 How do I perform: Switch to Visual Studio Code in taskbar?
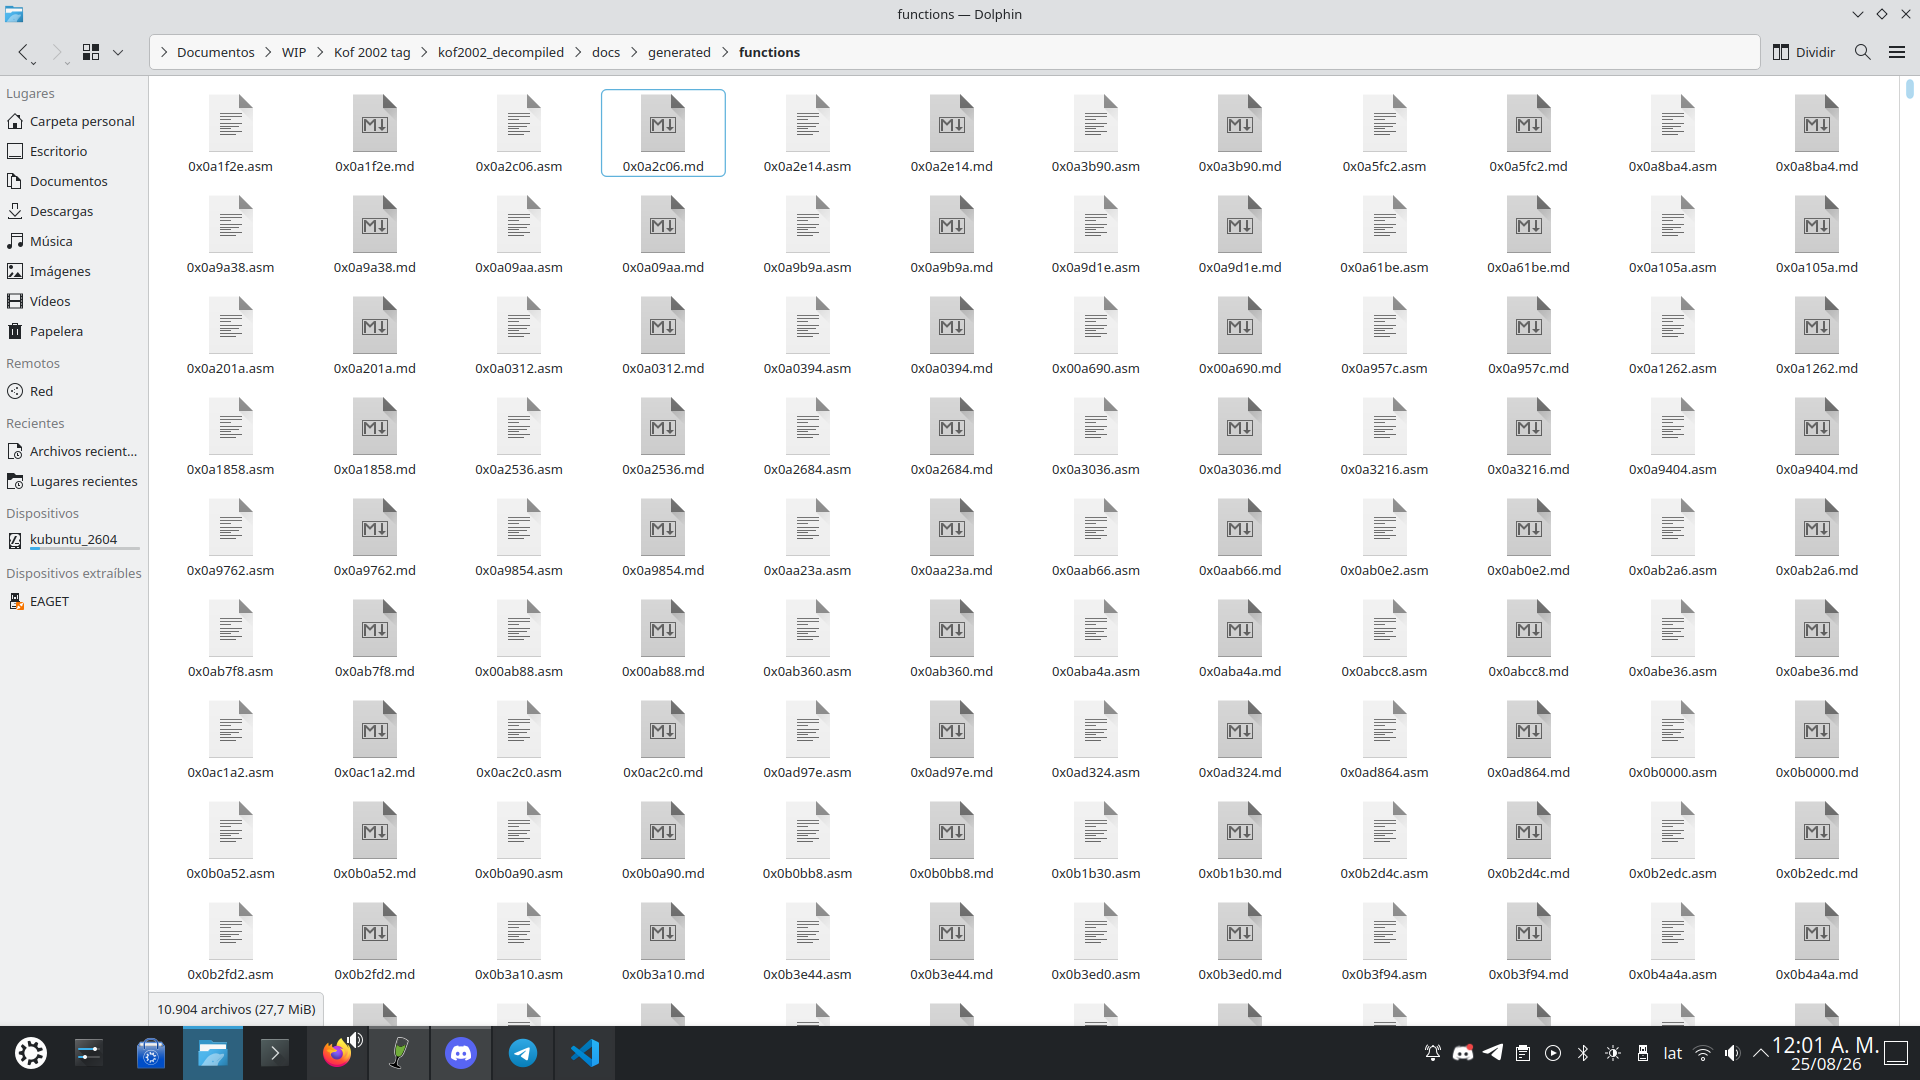585,1053
